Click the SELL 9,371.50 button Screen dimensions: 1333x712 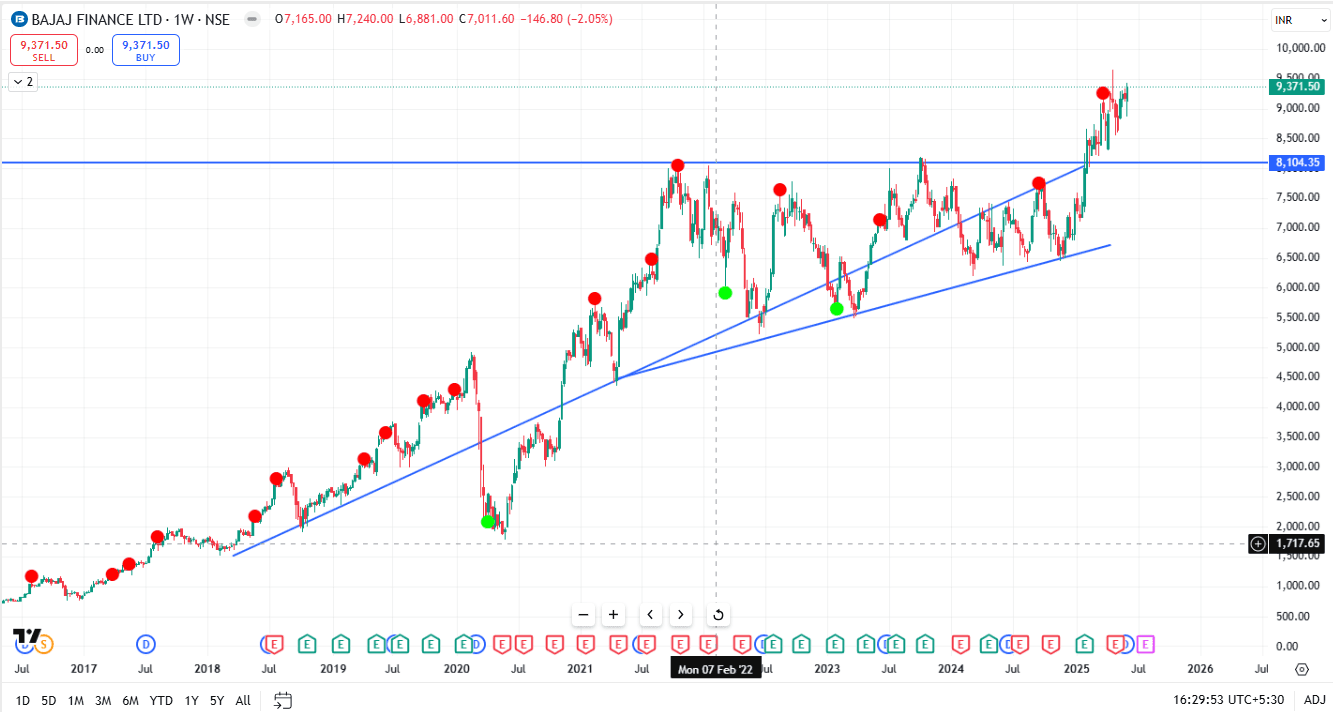tap(44, 50)
